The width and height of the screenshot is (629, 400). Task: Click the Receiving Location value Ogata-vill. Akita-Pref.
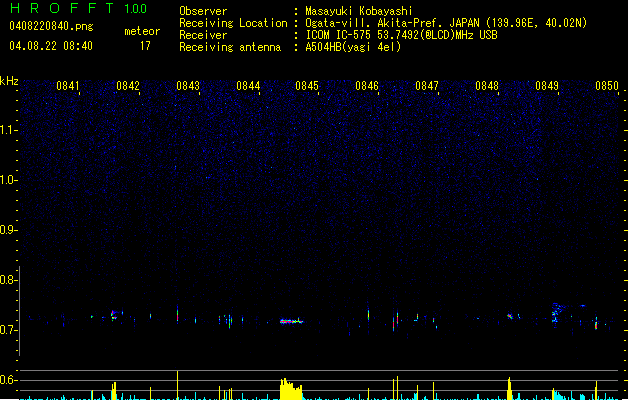click(375, 23)
